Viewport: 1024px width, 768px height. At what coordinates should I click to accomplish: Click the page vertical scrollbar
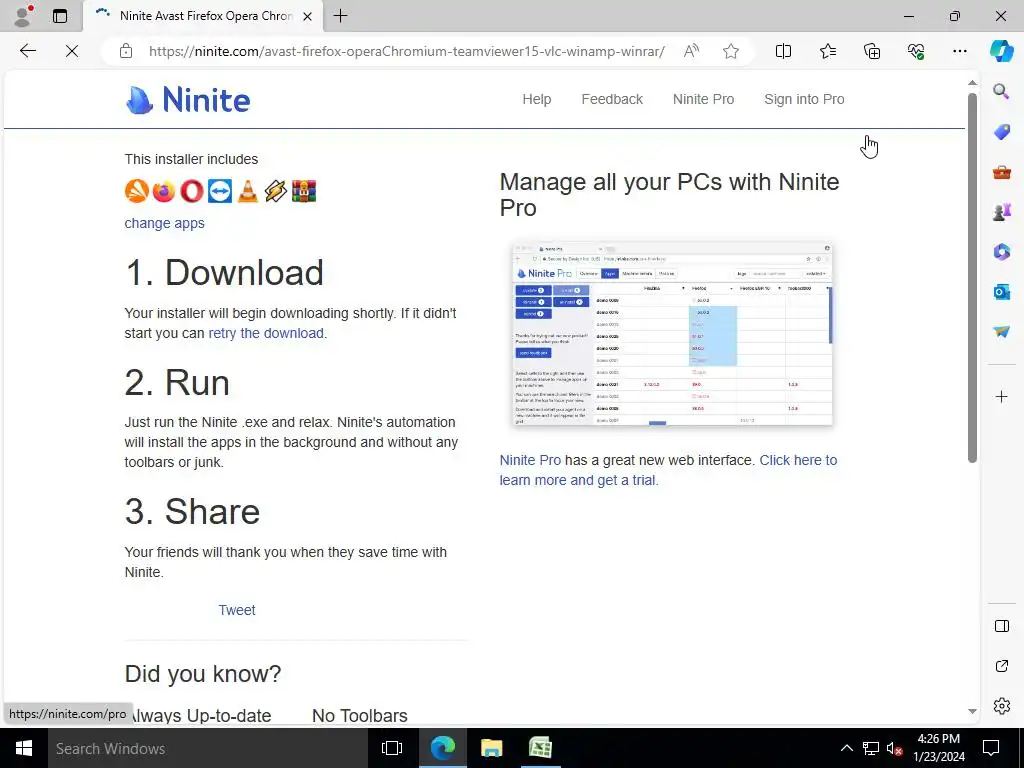pos(972,278)
